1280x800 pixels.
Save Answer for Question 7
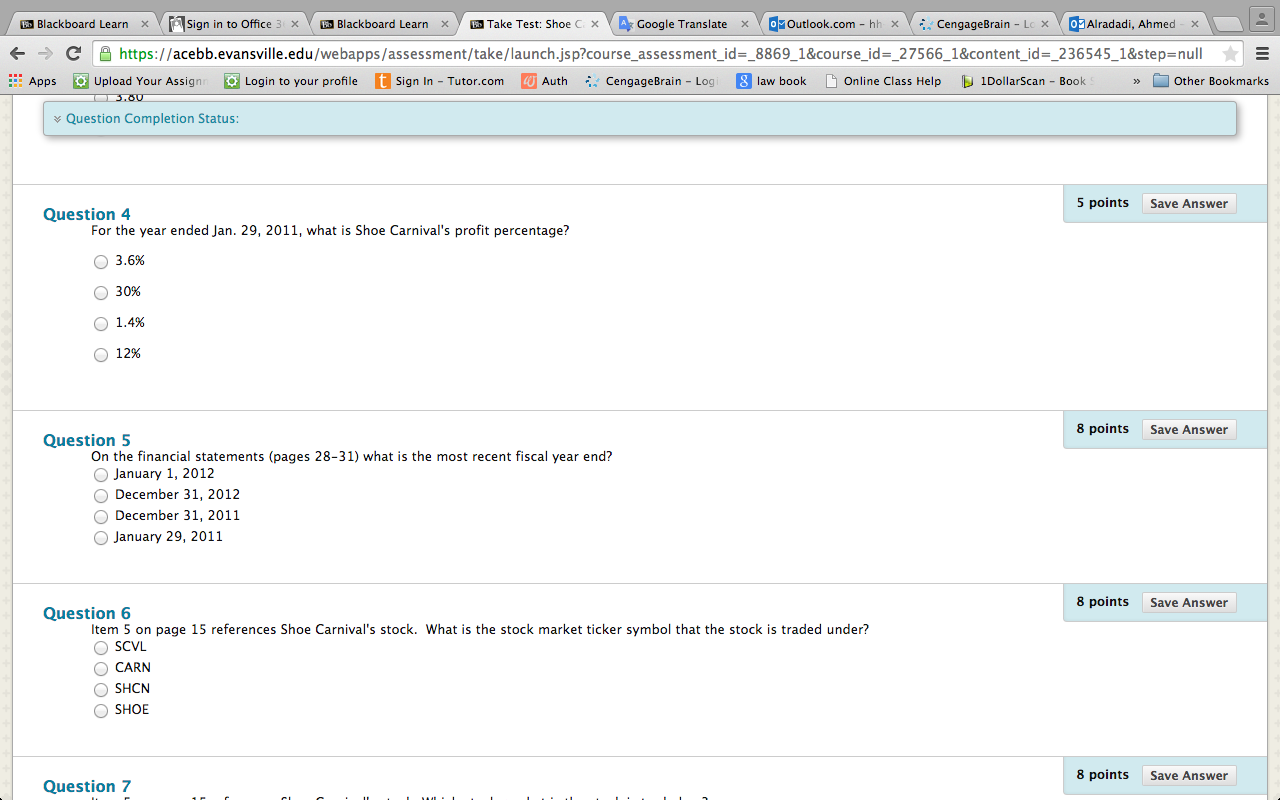point(1189,776)
